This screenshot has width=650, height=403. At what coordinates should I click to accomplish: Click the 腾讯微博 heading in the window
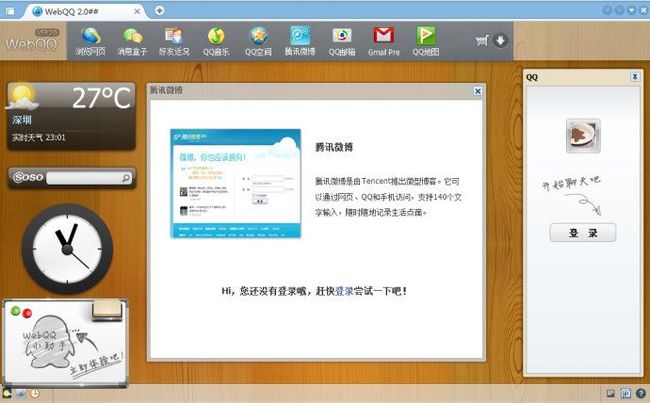click(x=334, y=147)
